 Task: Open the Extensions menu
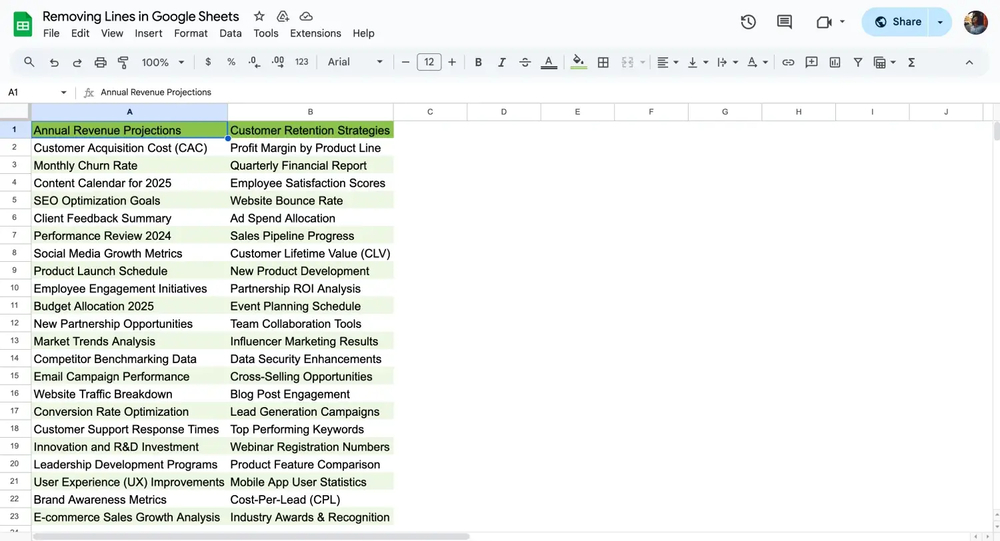point(315,33)
